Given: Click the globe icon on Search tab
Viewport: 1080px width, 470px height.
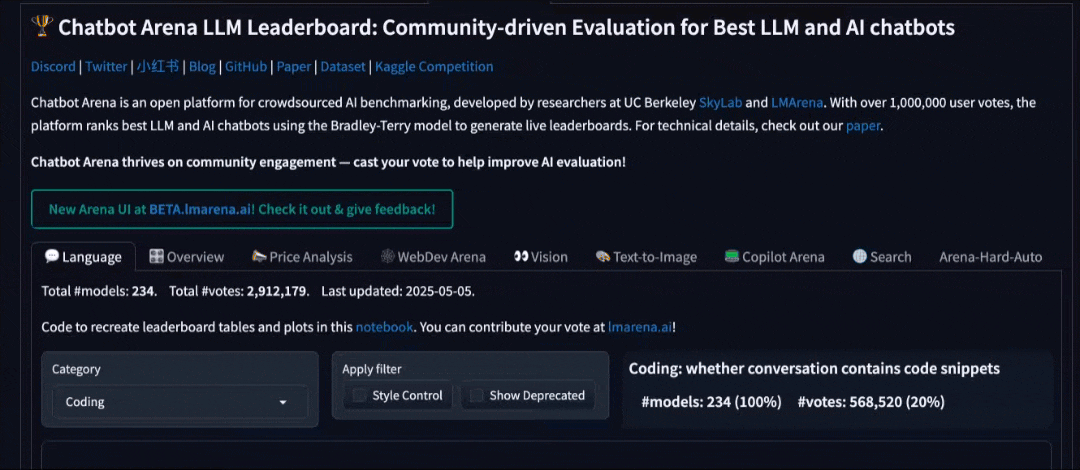Looking at the screenshot, I should (859, 256).
